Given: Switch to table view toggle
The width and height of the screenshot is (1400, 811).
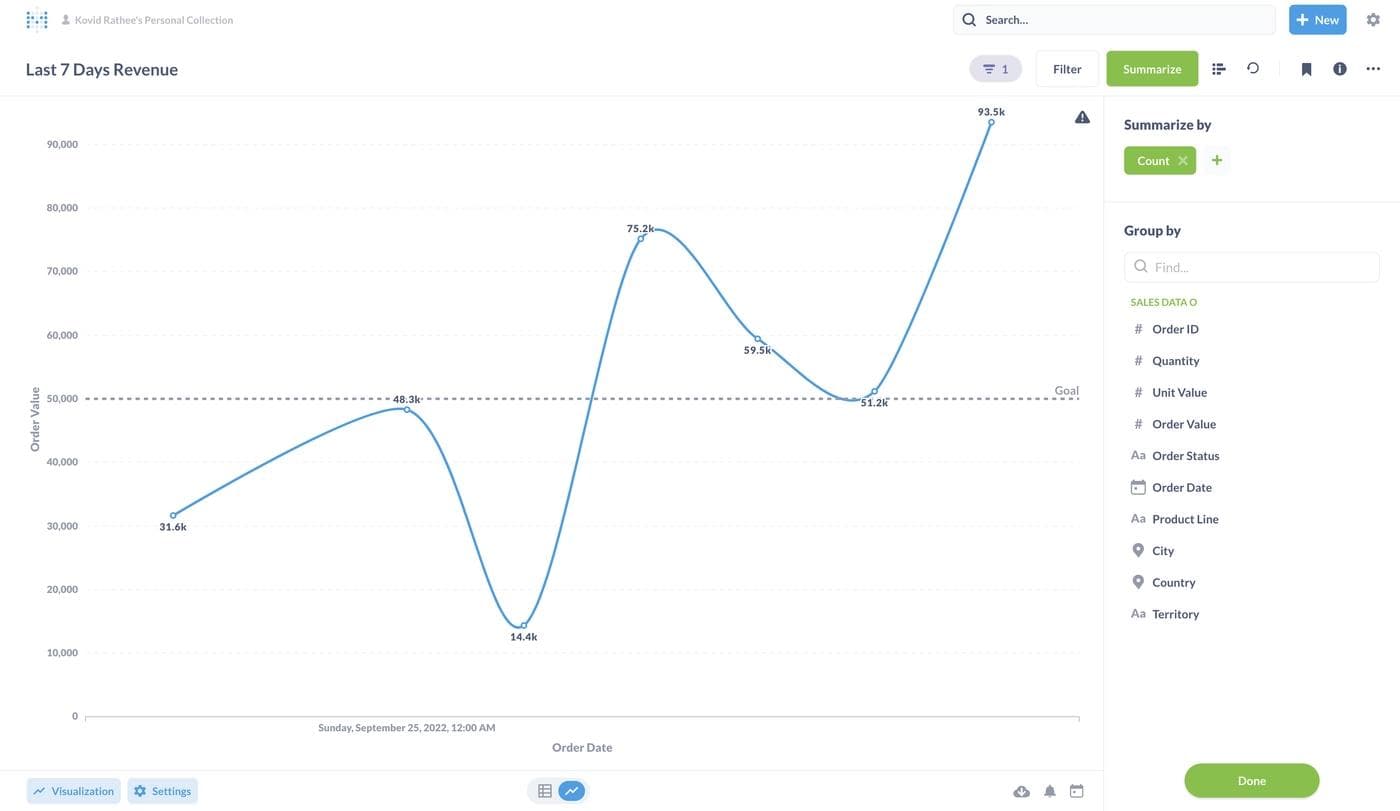Looking at the screenshot, I should (x=545, y=791).
